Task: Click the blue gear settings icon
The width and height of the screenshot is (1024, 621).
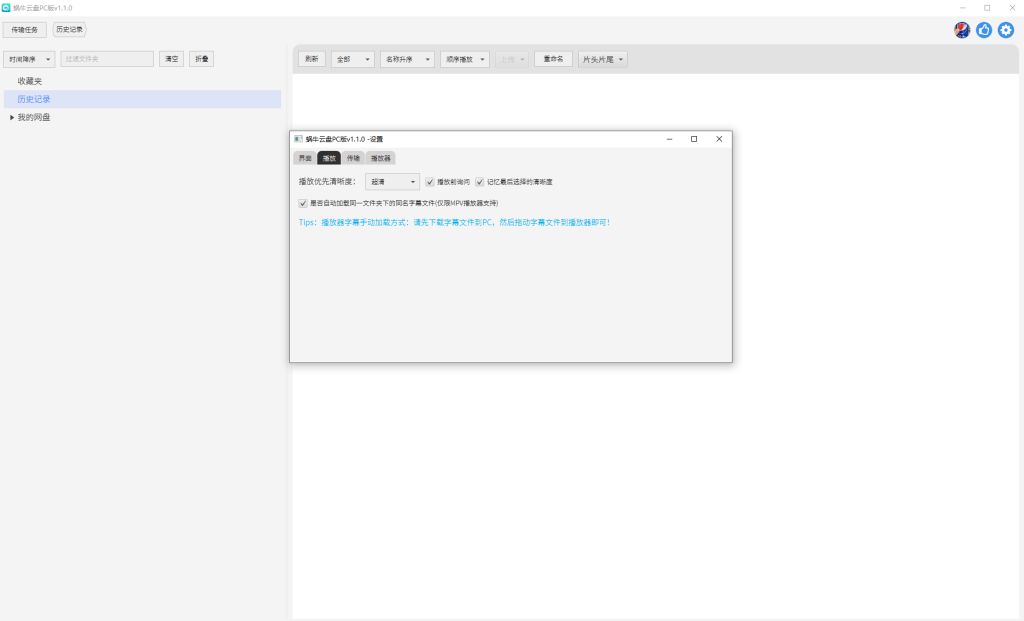Action: coord(1006,30)
